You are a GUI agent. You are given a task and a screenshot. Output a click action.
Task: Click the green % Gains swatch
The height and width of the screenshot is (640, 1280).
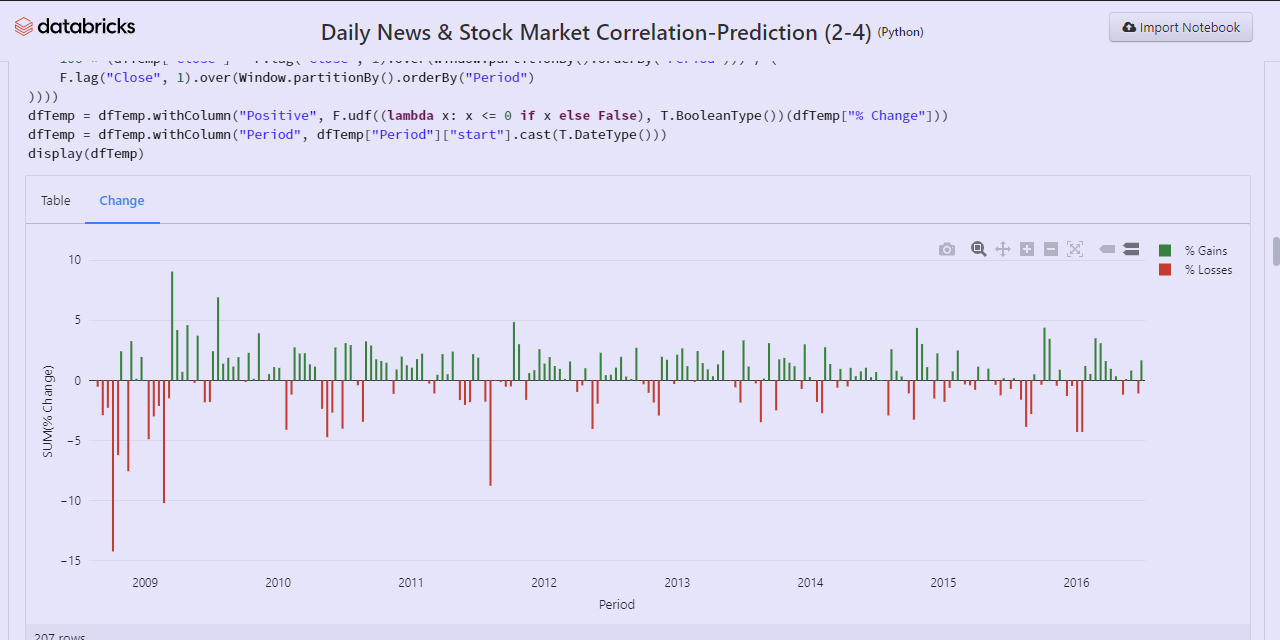(1165, 251)
